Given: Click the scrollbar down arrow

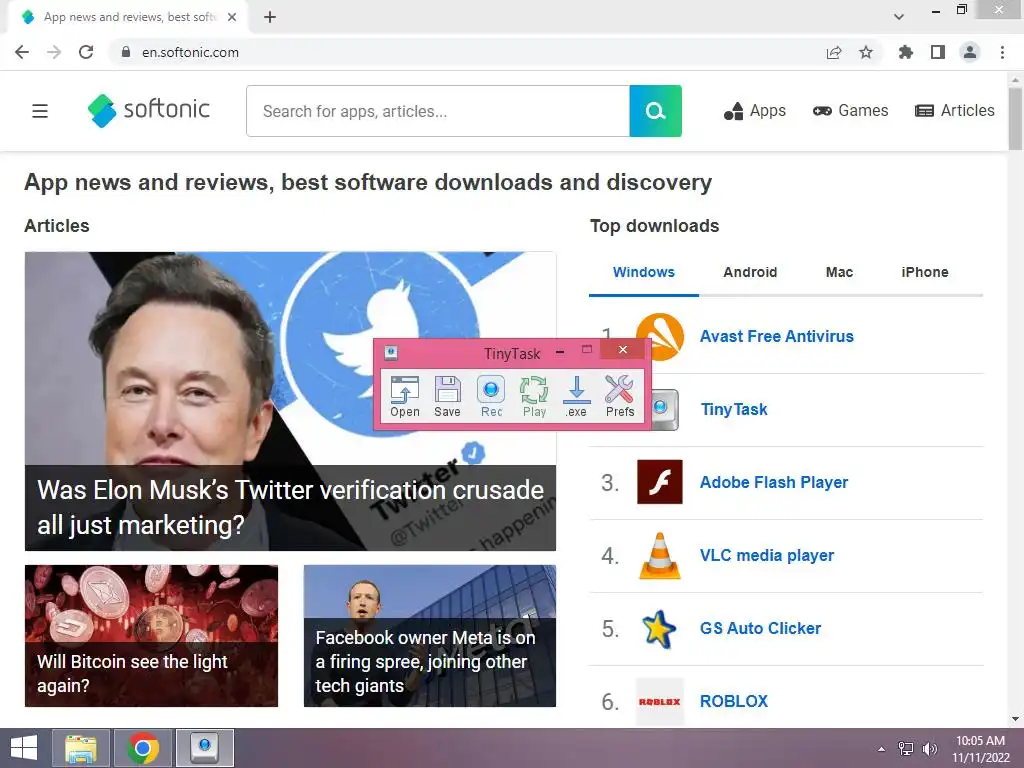Looking at the screenshot, I should (x=1015, y=719).
